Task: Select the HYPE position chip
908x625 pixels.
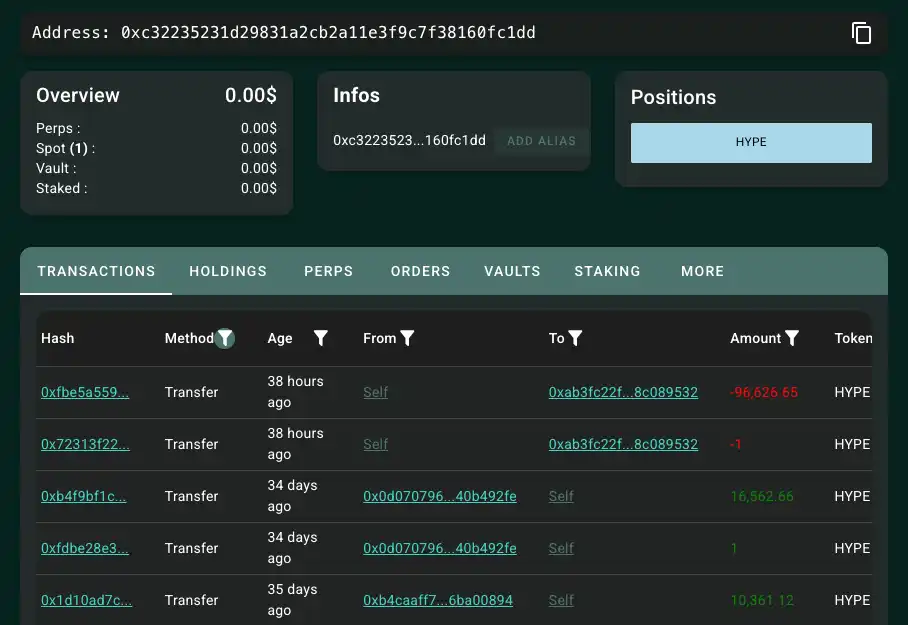Action: (751, 142)
